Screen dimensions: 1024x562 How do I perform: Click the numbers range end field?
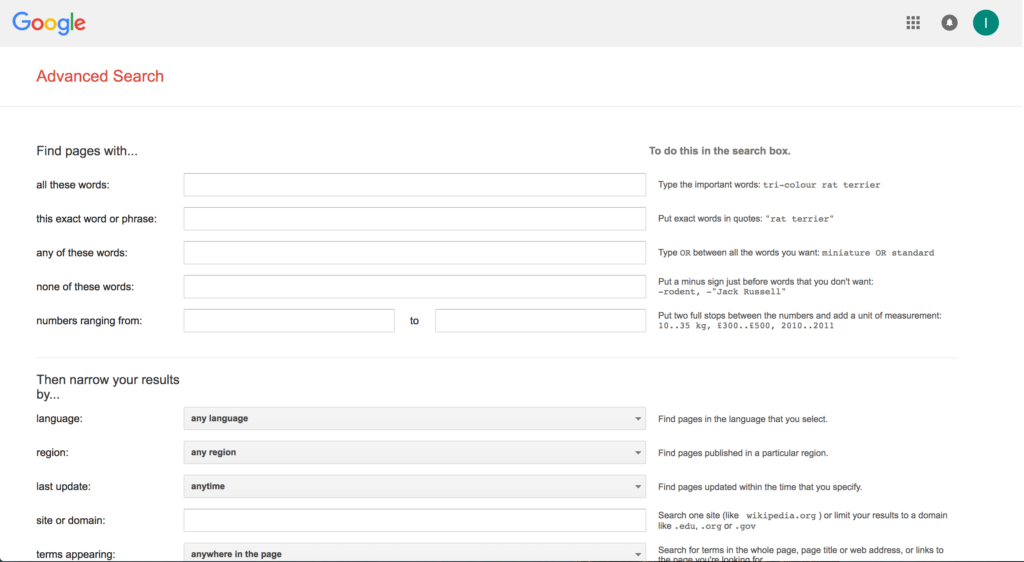coord(540,321)
